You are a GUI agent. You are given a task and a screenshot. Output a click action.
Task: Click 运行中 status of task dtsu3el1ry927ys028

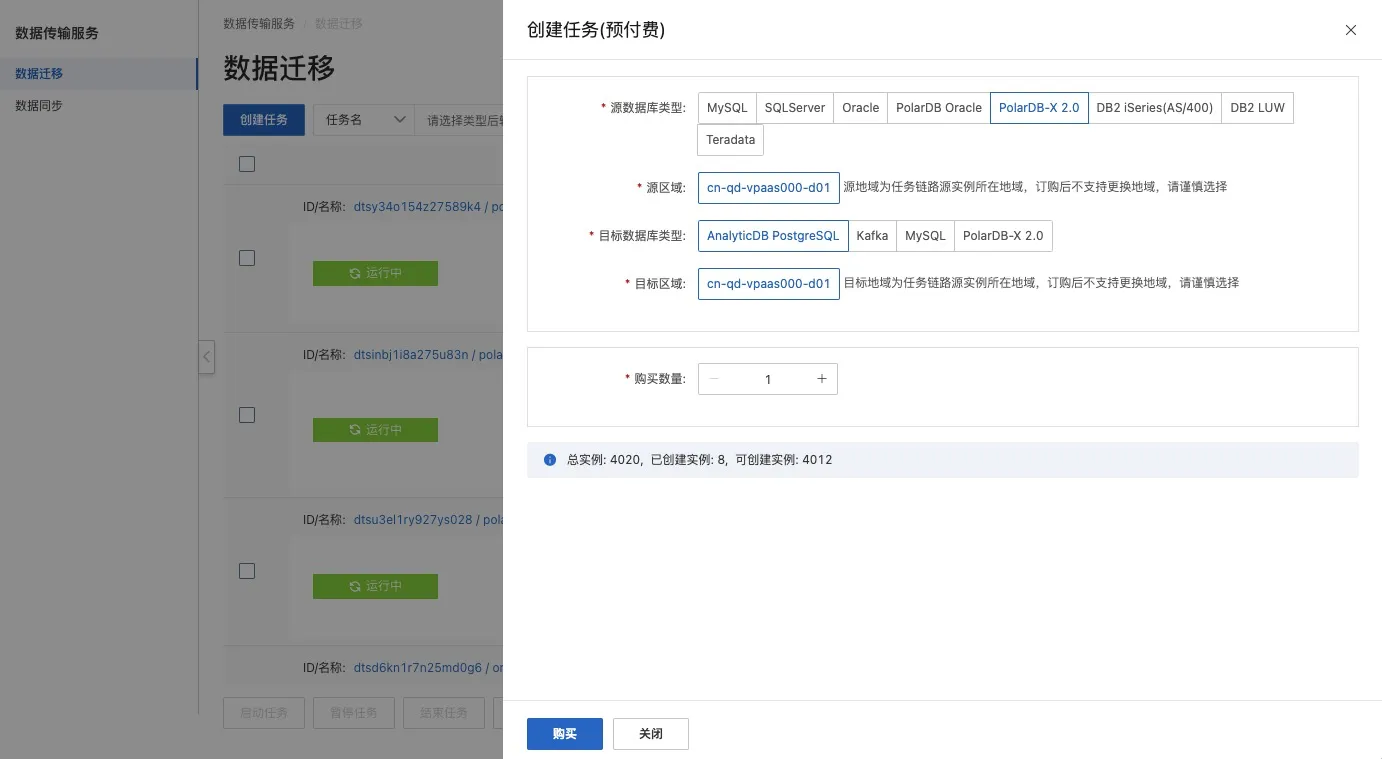(x=375, y=586)
